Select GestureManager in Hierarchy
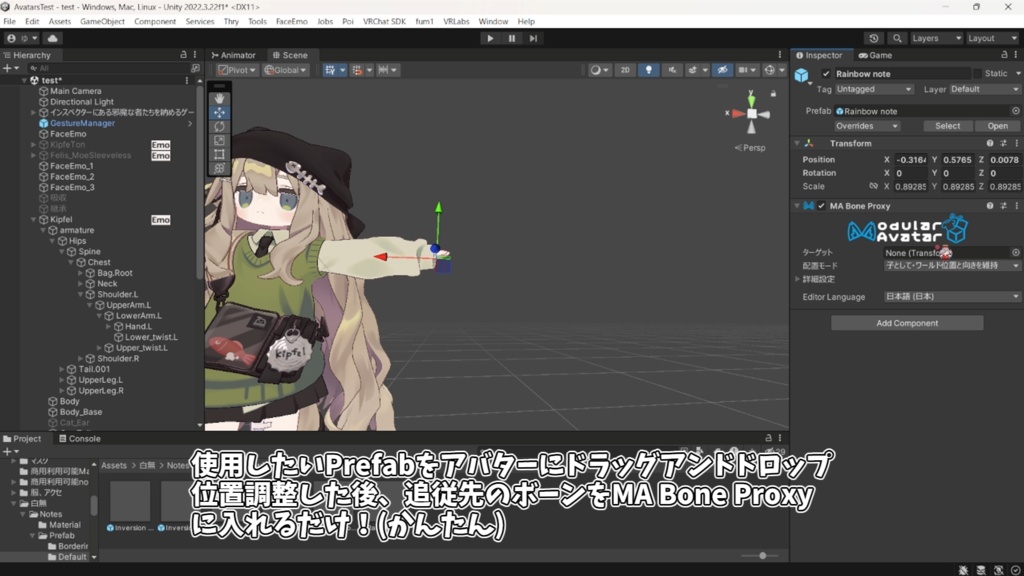This screenshot has width=1024, height=576. tap(82, 123)
